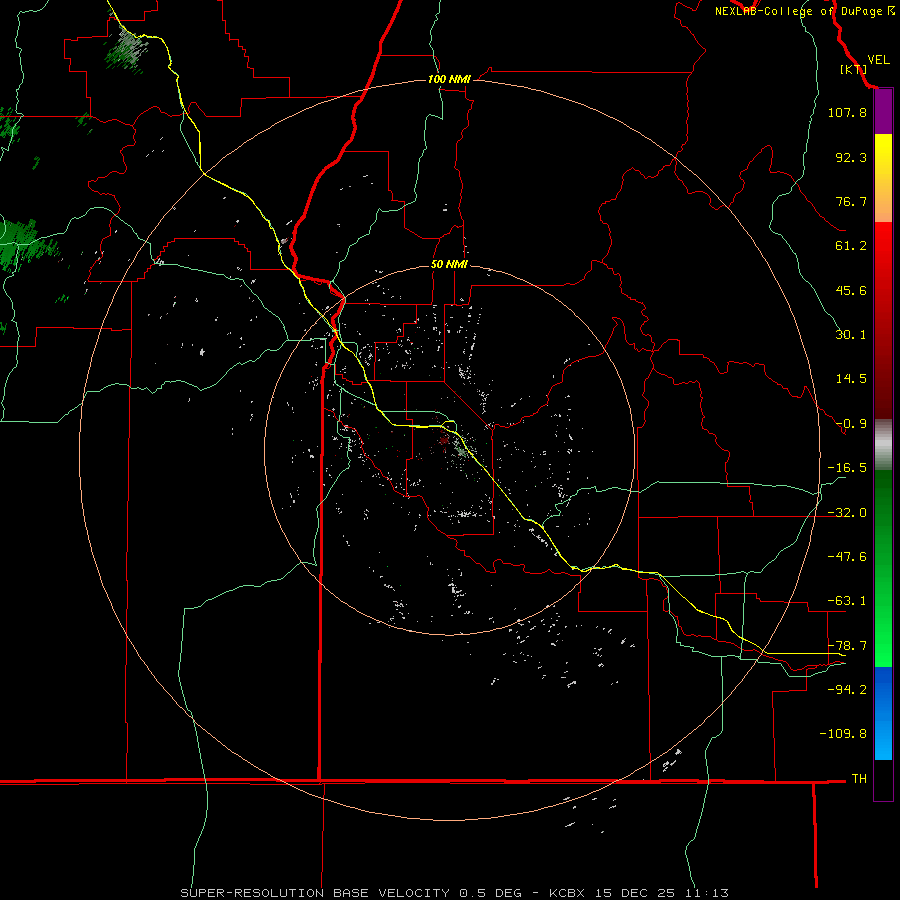Click the -47.6 velocity scale value

tap(847, 557)
